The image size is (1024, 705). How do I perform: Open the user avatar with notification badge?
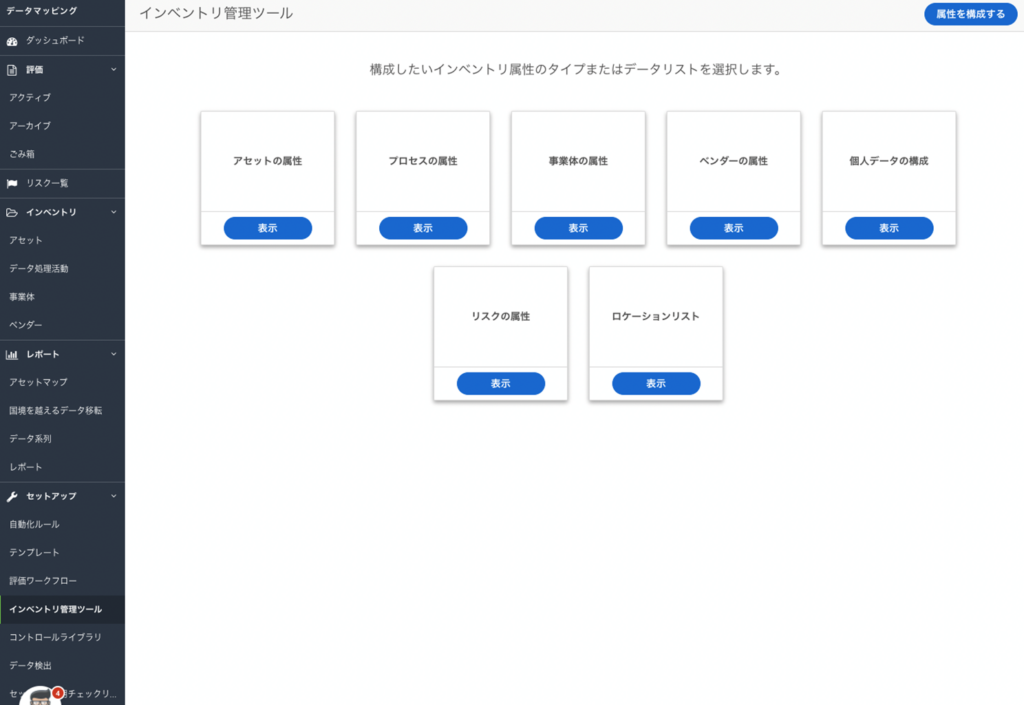tap(40, 696)
